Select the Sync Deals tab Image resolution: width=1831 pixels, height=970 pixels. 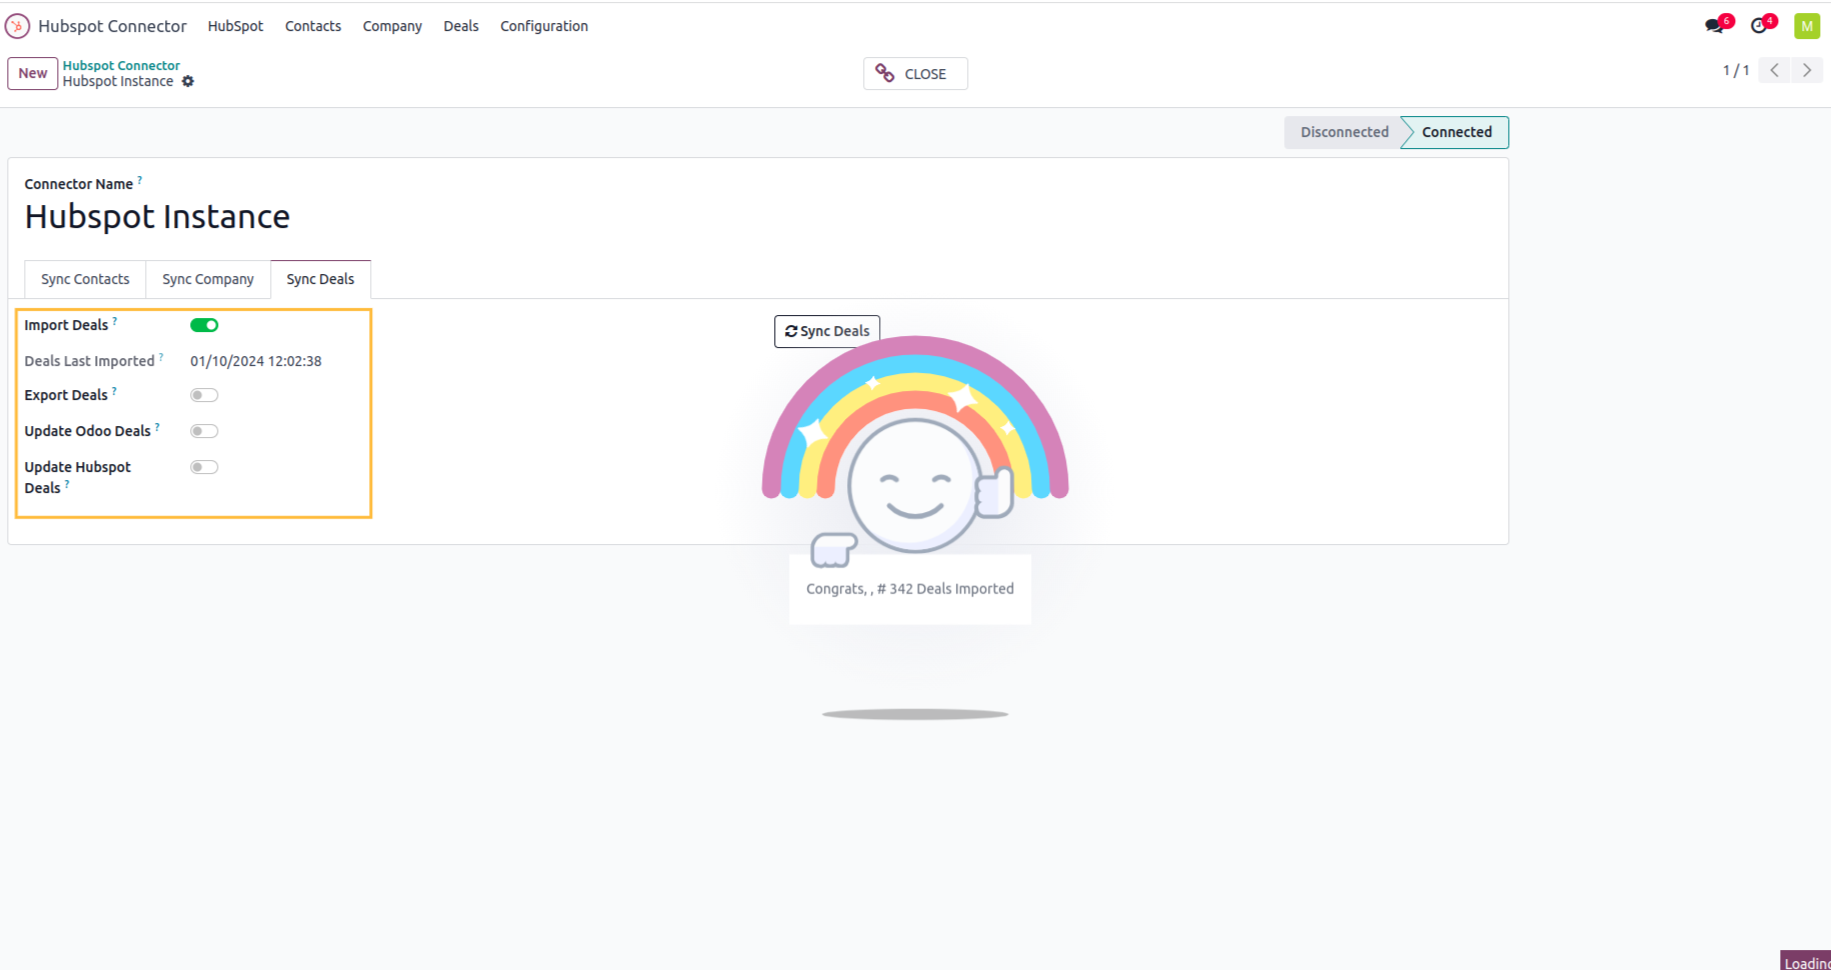pos(320,279)
